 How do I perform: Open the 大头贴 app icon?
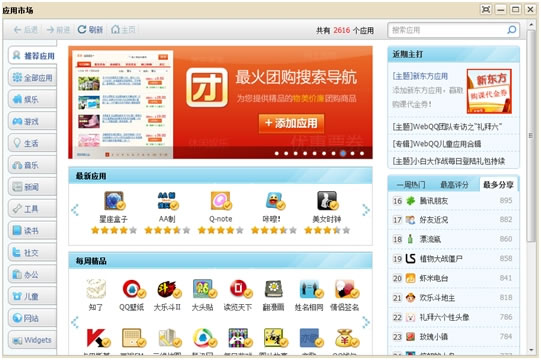tap(204, 289)
